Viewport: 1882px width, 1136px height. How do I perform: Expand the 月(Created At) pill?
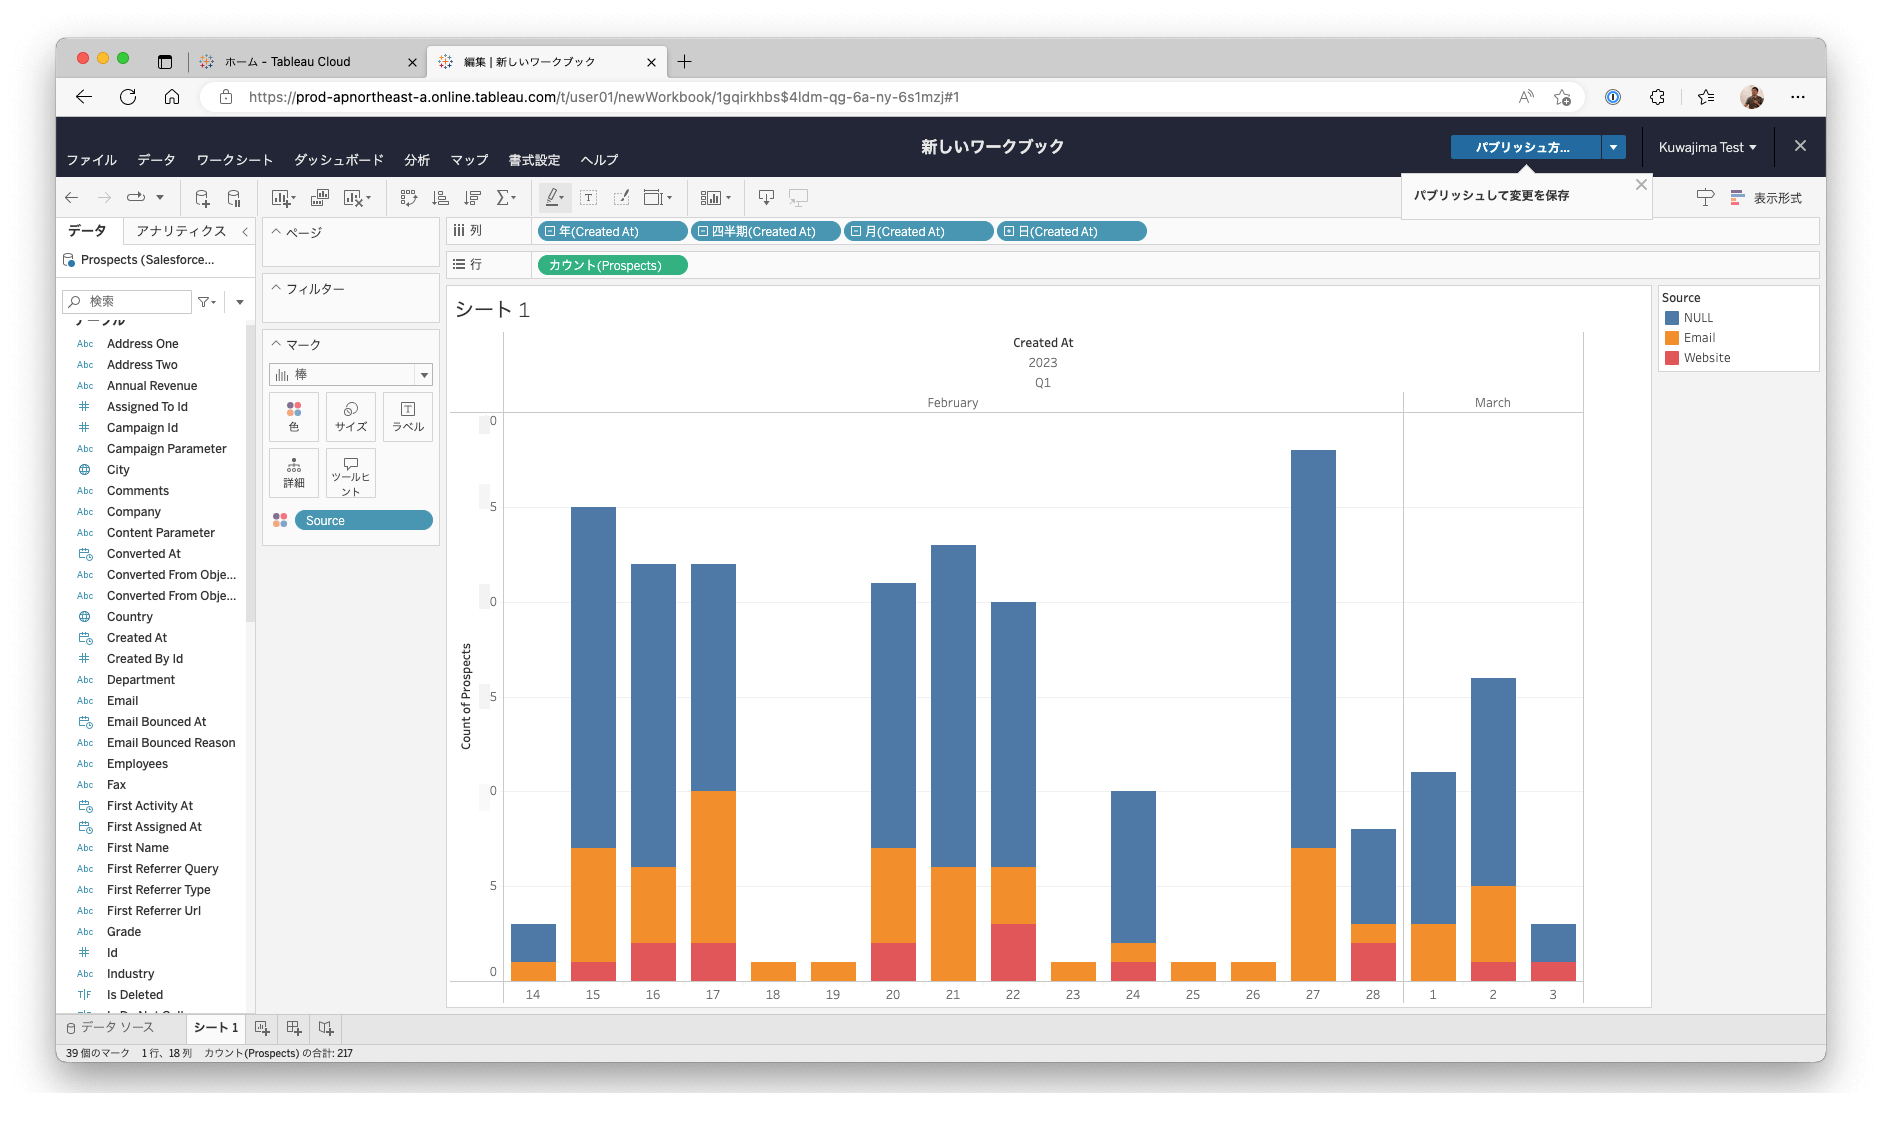[x=856, y=232]
